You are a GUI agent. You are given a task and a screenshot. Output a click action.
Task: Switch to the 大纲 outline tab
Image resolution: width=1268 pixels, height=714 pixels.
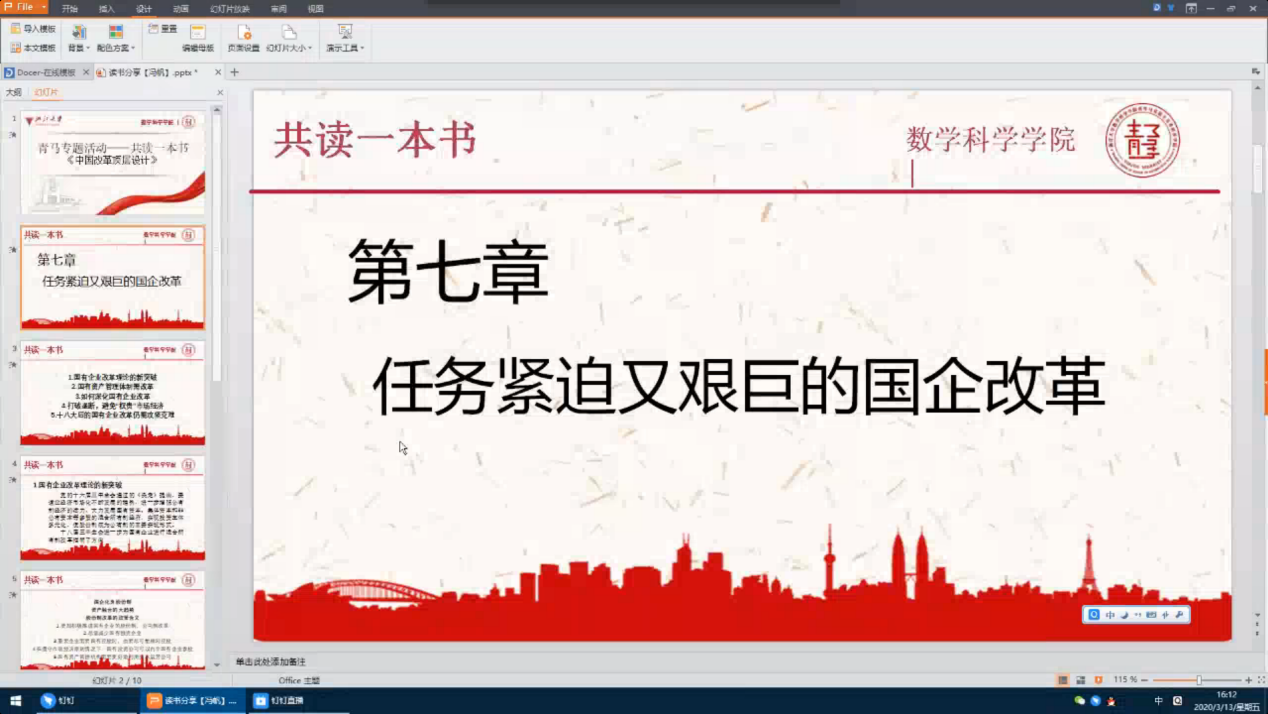[13, 92]
